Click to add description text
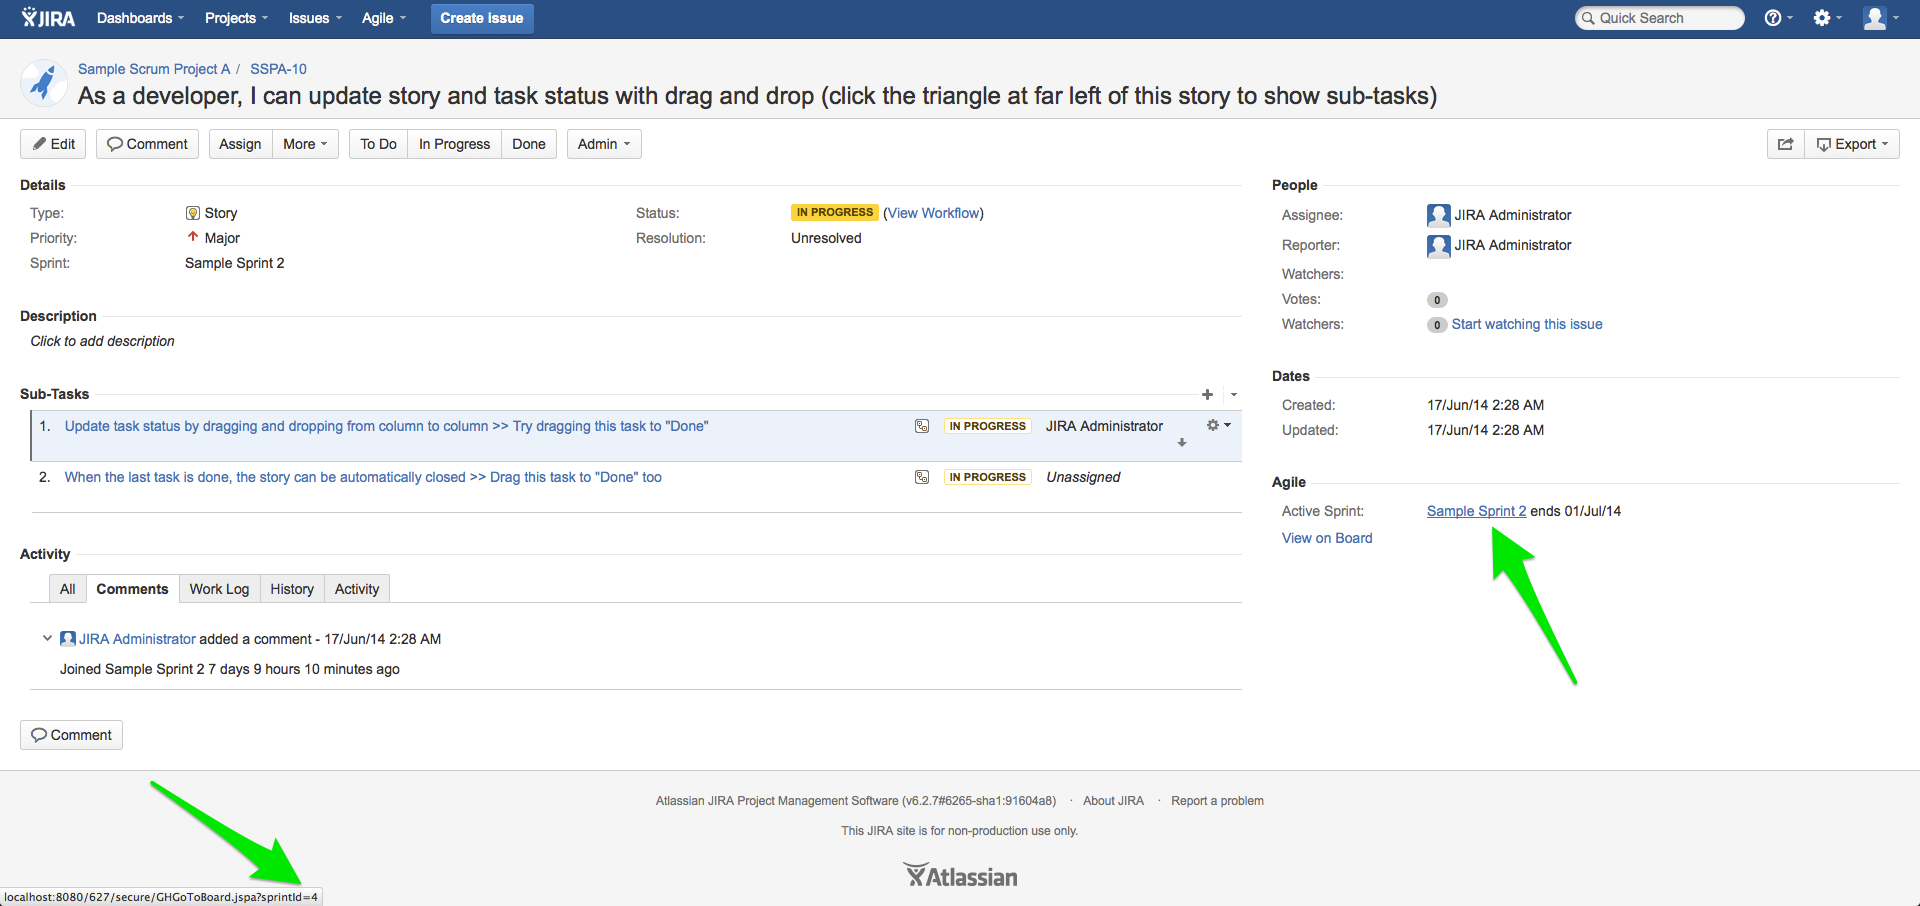Image resolution: width=1920 pixels, height=906 pixels. click(x=102, y=341)
